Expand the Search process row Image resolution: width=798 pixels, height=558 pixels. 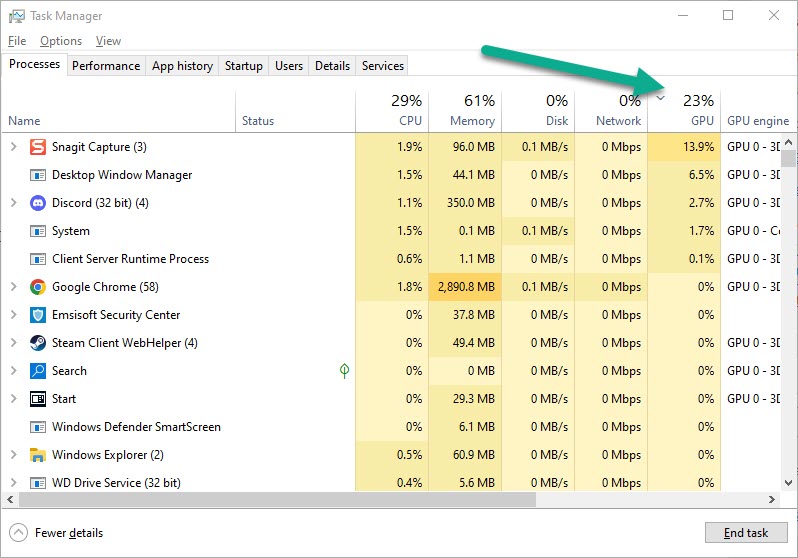coord(14,371)
